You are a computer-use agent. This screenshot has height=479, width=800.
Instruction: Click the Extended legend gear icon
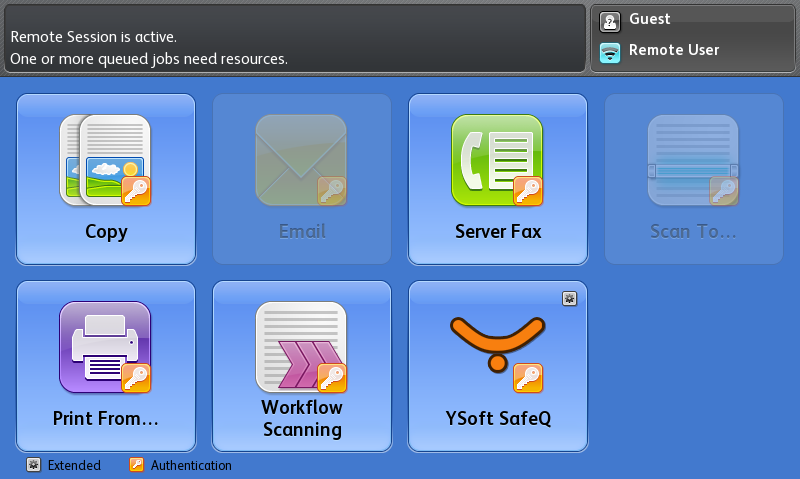pyautogui.click(x=33, y=465)
